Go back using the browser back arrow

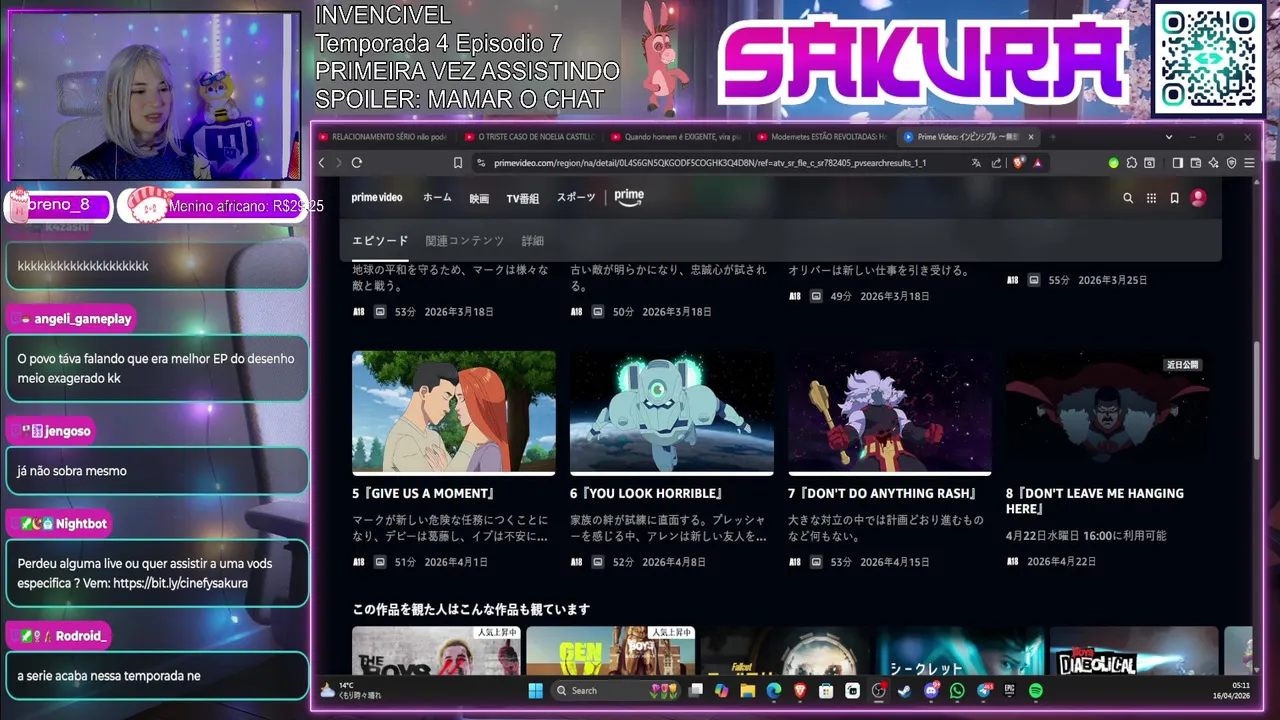point(322,162)
